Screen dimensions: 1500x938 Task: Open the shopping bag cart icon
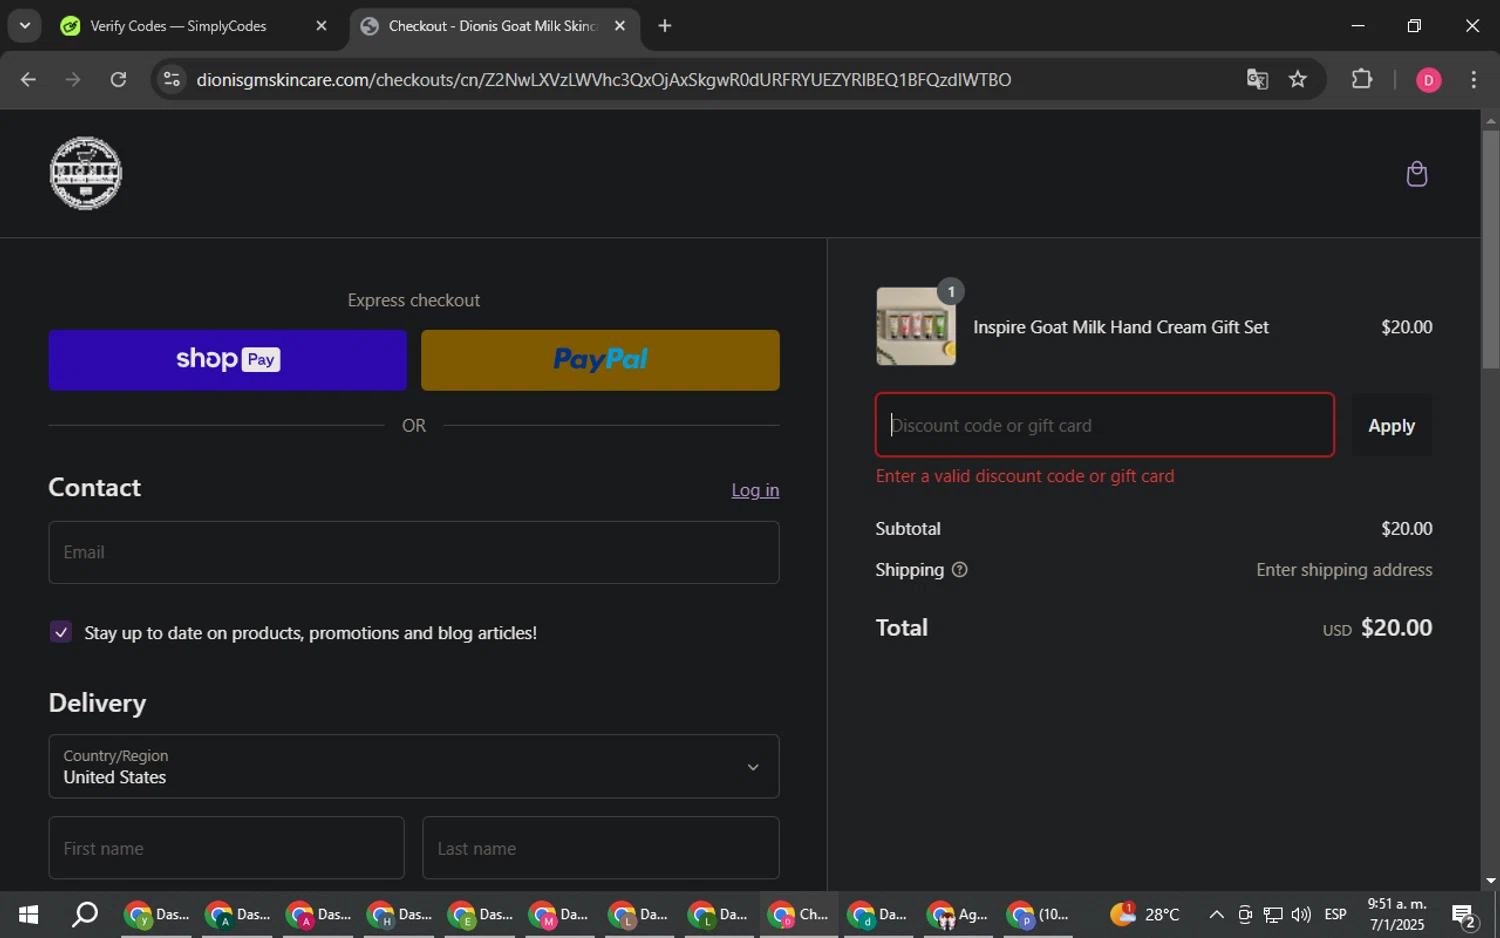coord(1416,174)
